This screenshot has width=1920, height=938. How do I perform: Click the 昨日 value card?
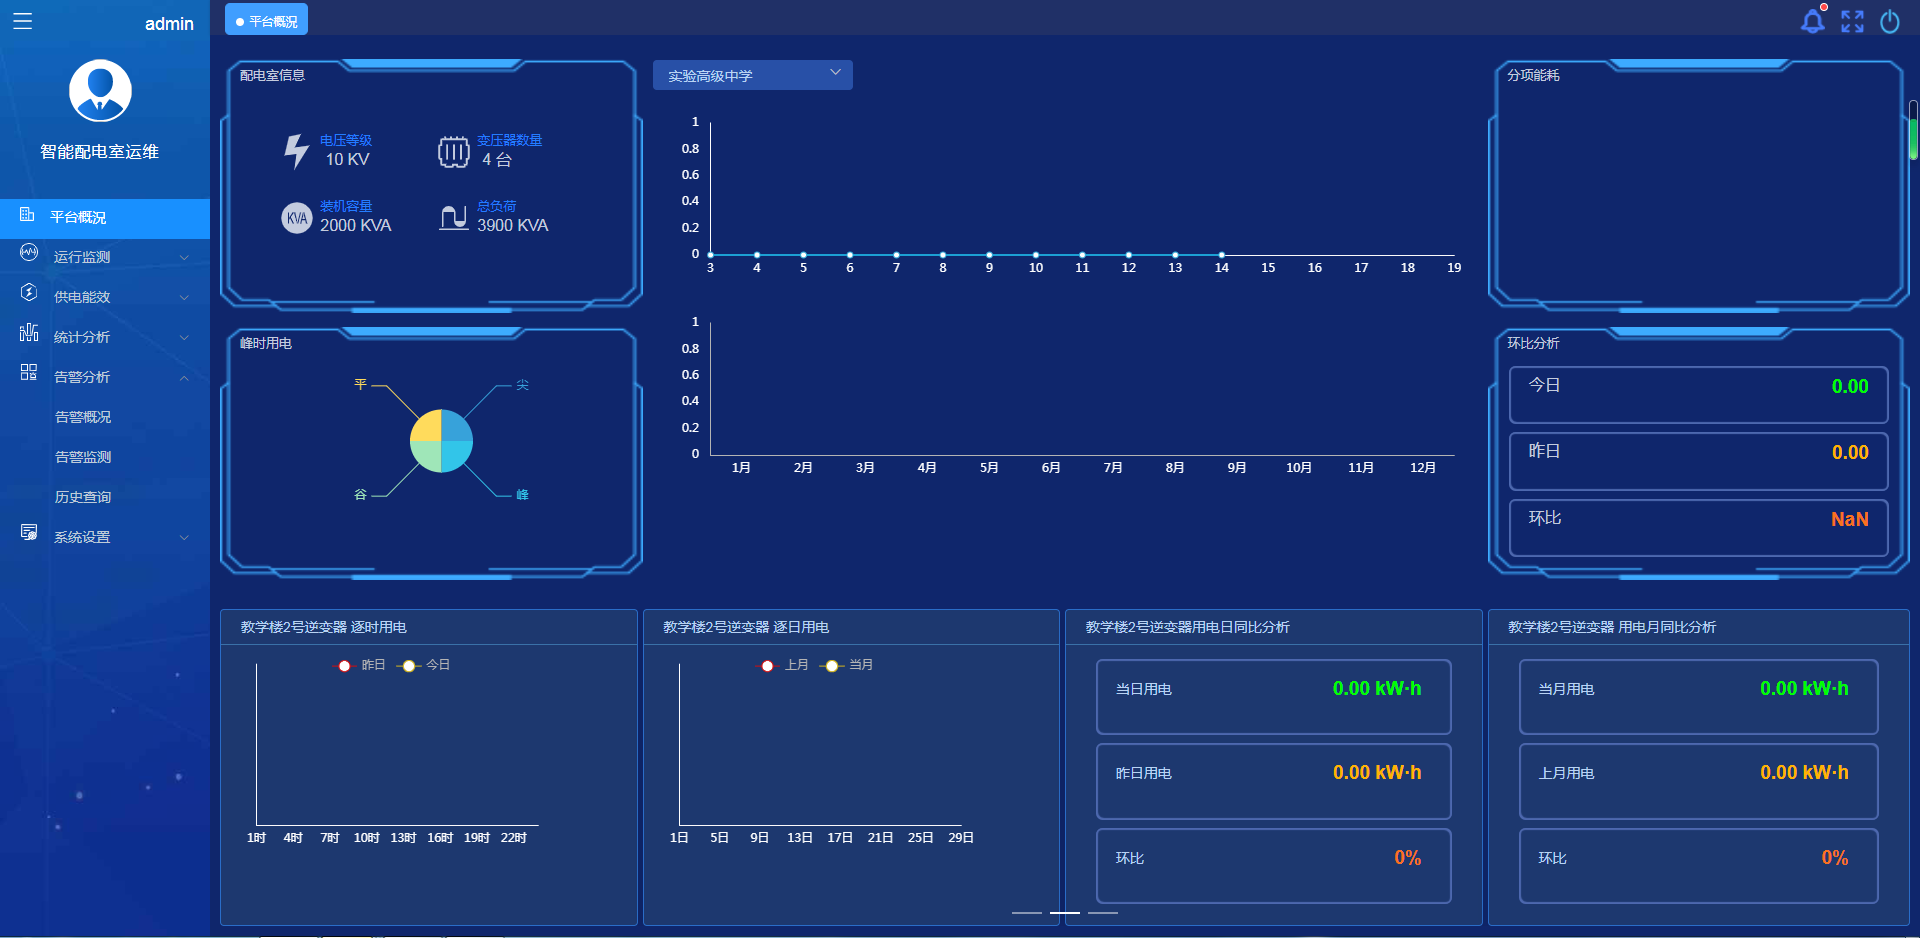point(1698,461)
